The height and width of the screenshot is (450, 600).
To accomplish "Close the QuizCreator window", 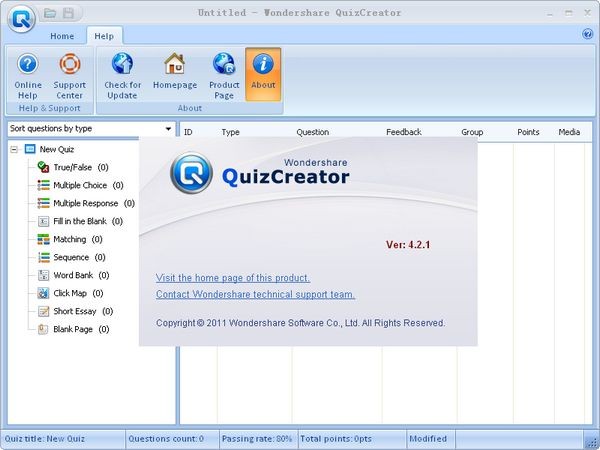I will point(587,13).
